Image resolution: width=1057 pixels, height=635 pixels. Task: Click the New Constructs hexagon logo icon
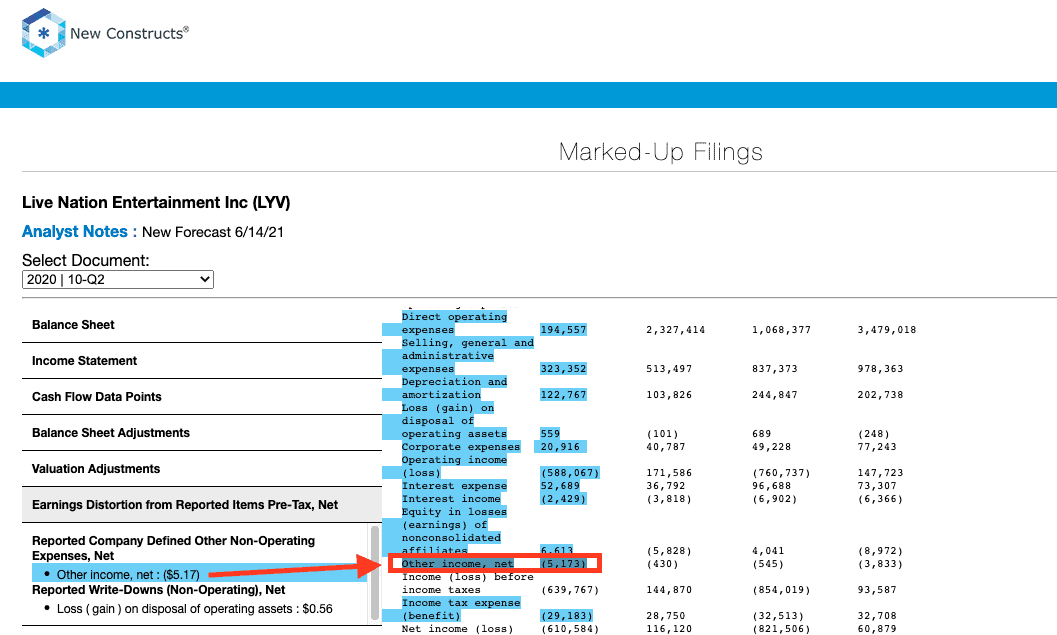44,33
